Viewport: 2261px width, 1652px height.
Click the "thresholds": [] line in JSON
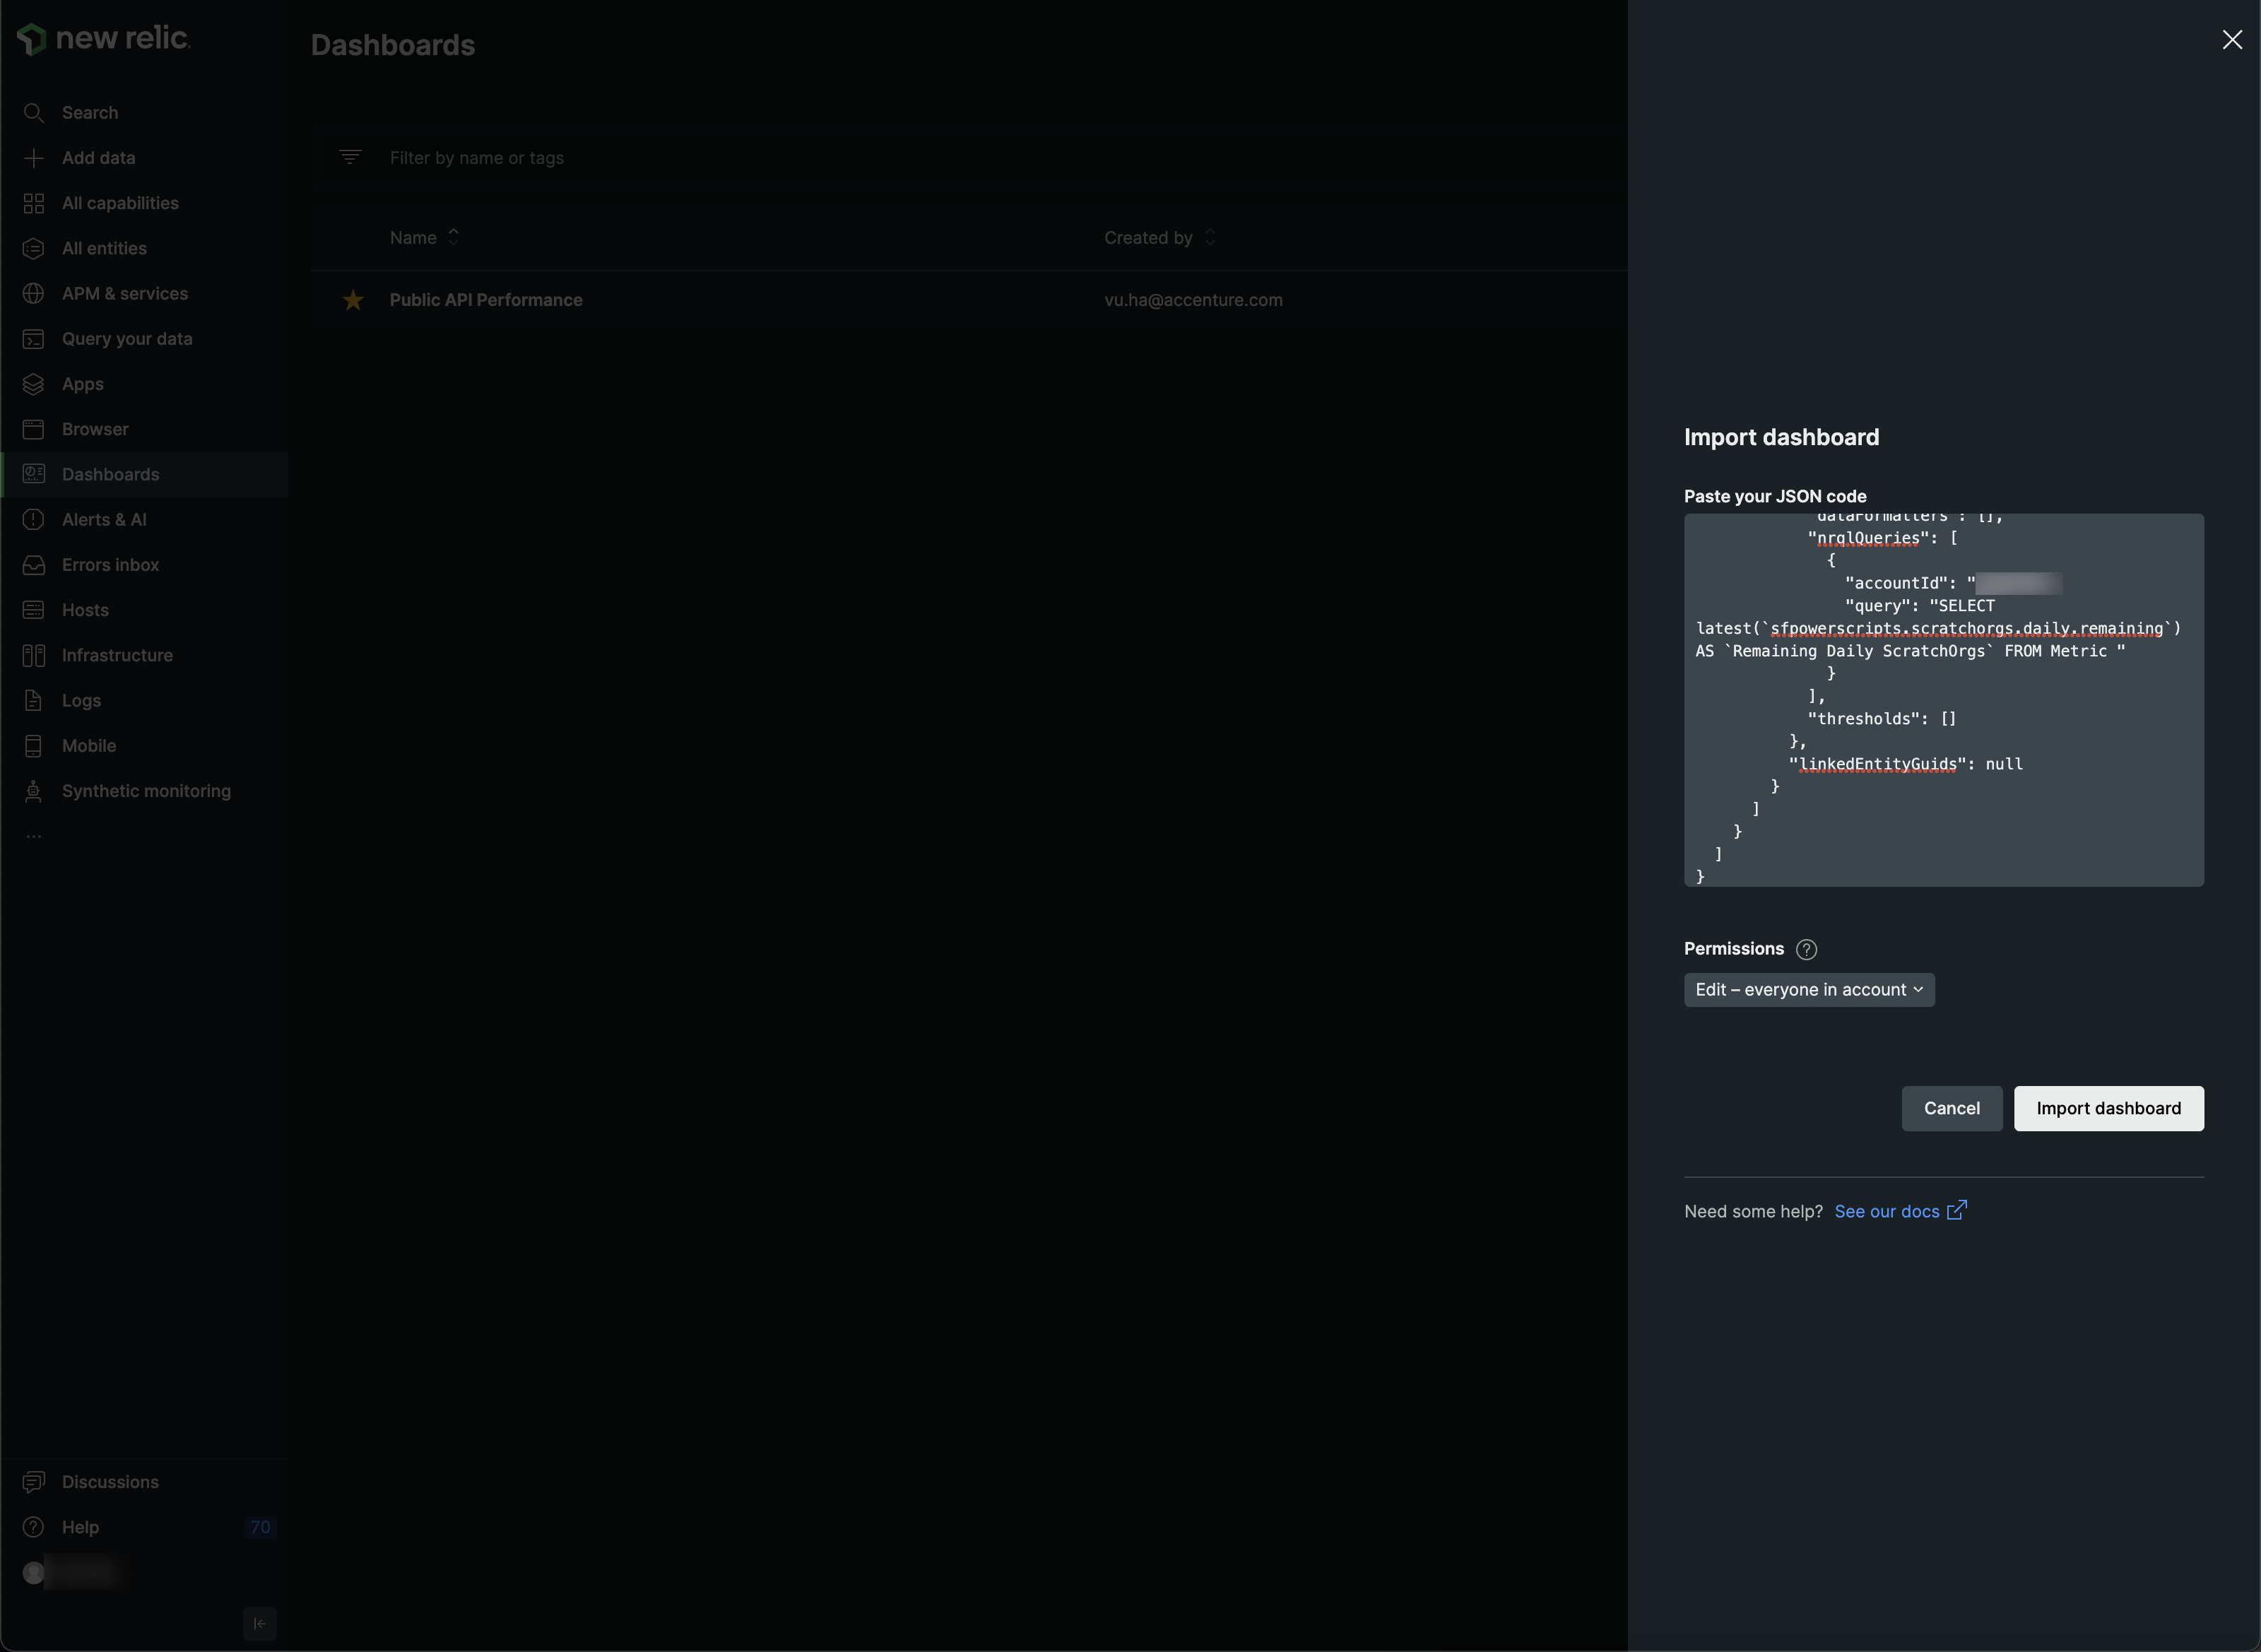(x=1881, y=719)
